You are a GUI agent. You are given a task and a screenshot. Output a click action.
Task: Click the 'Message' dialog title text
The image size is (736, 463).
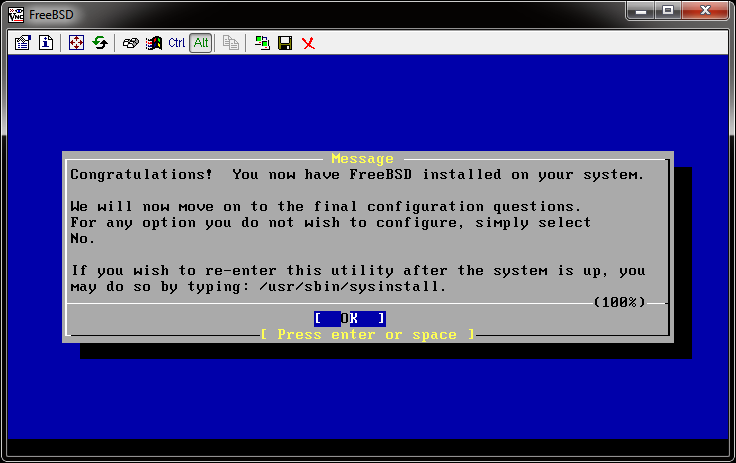[362, 159]
